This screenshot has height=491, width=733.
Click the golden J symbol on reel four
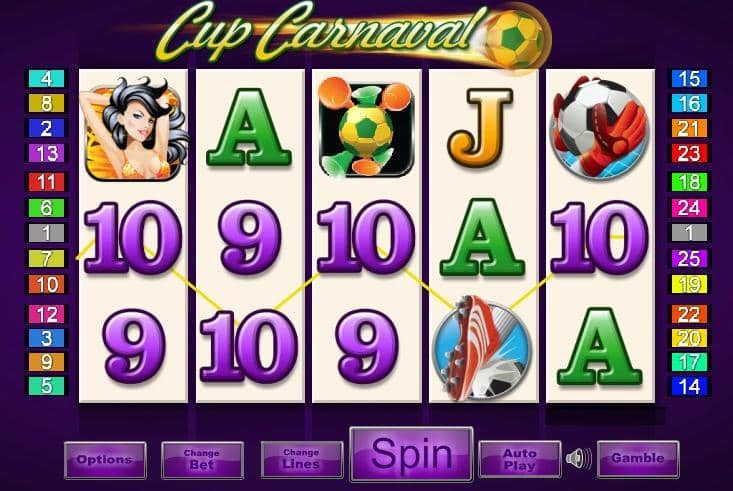click(480, 129)
